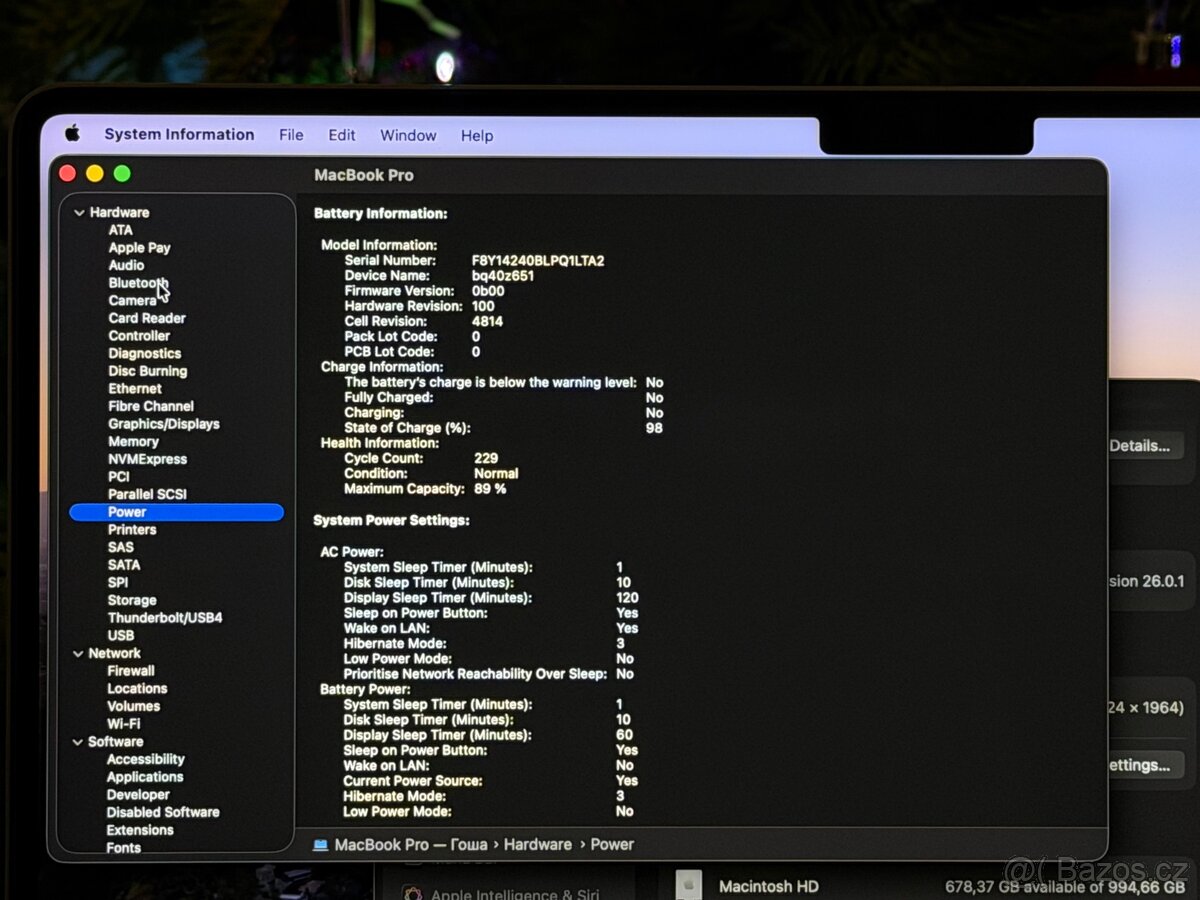Screen dimensions: 1200x900
Task: Collapse the Network section chevron
Action: [79, 654]
